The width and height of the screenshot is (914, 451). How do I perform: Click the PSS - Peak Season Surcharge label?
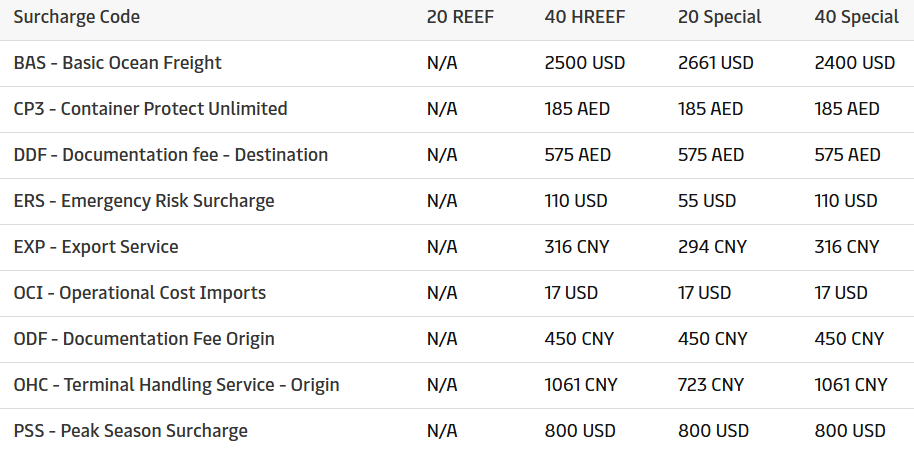pos(131,431)
